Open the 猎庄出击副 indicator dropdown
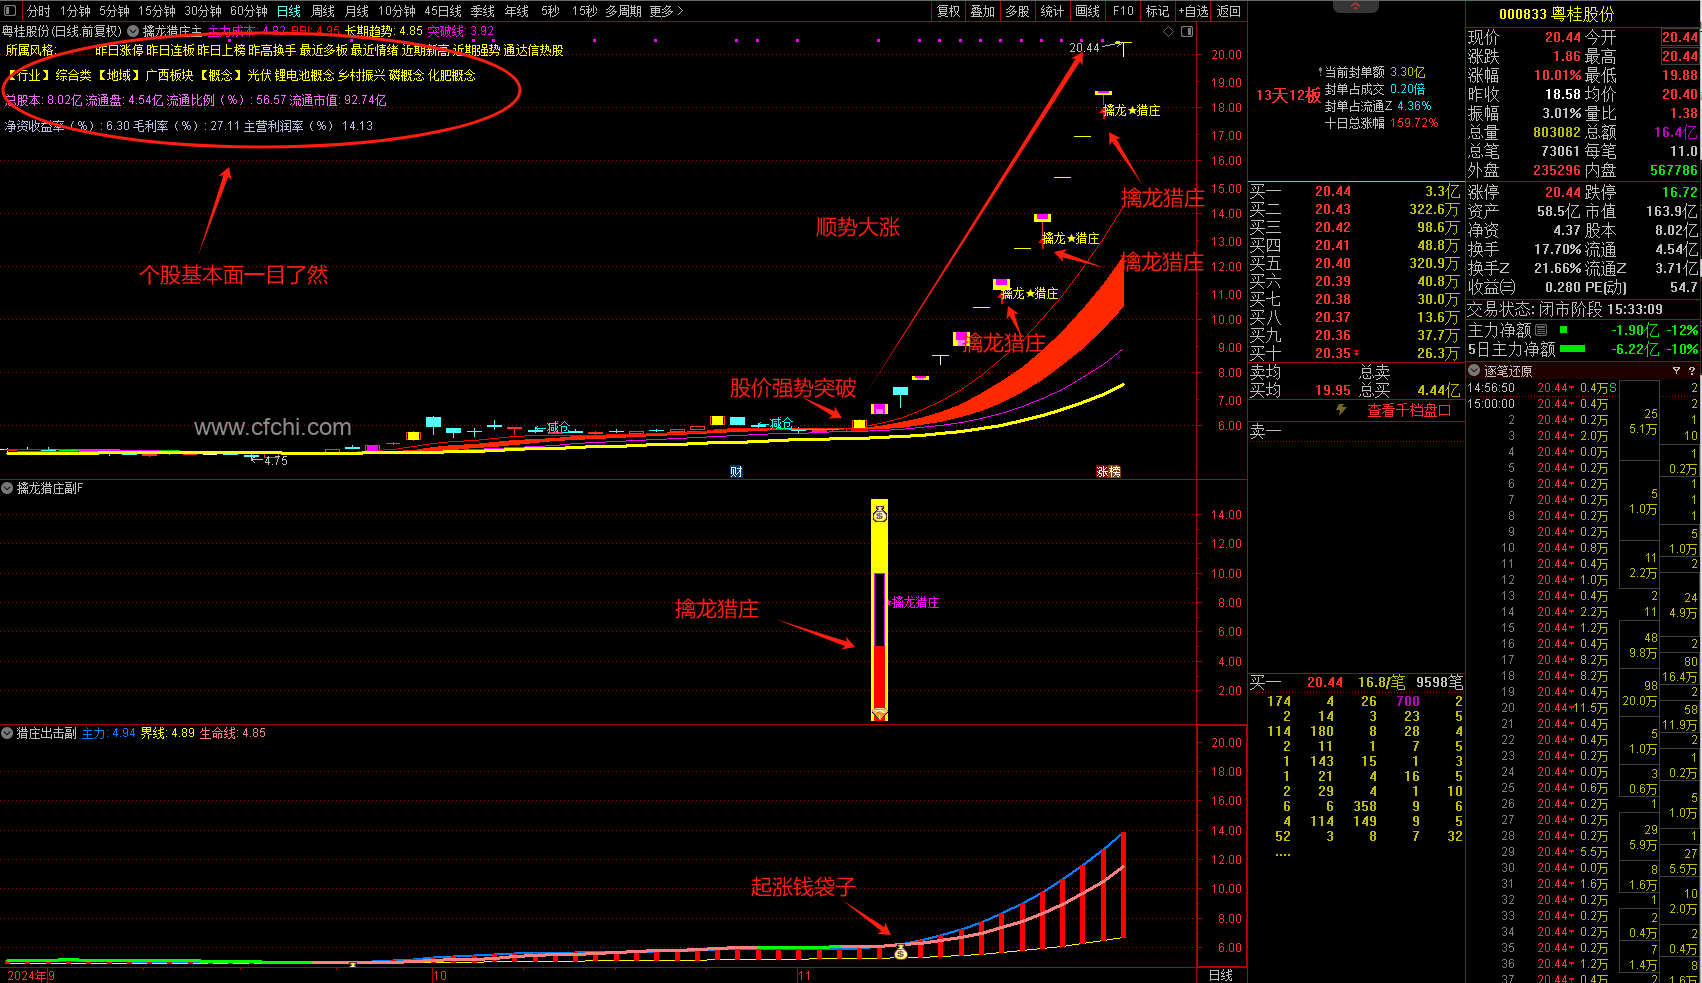 8,733
